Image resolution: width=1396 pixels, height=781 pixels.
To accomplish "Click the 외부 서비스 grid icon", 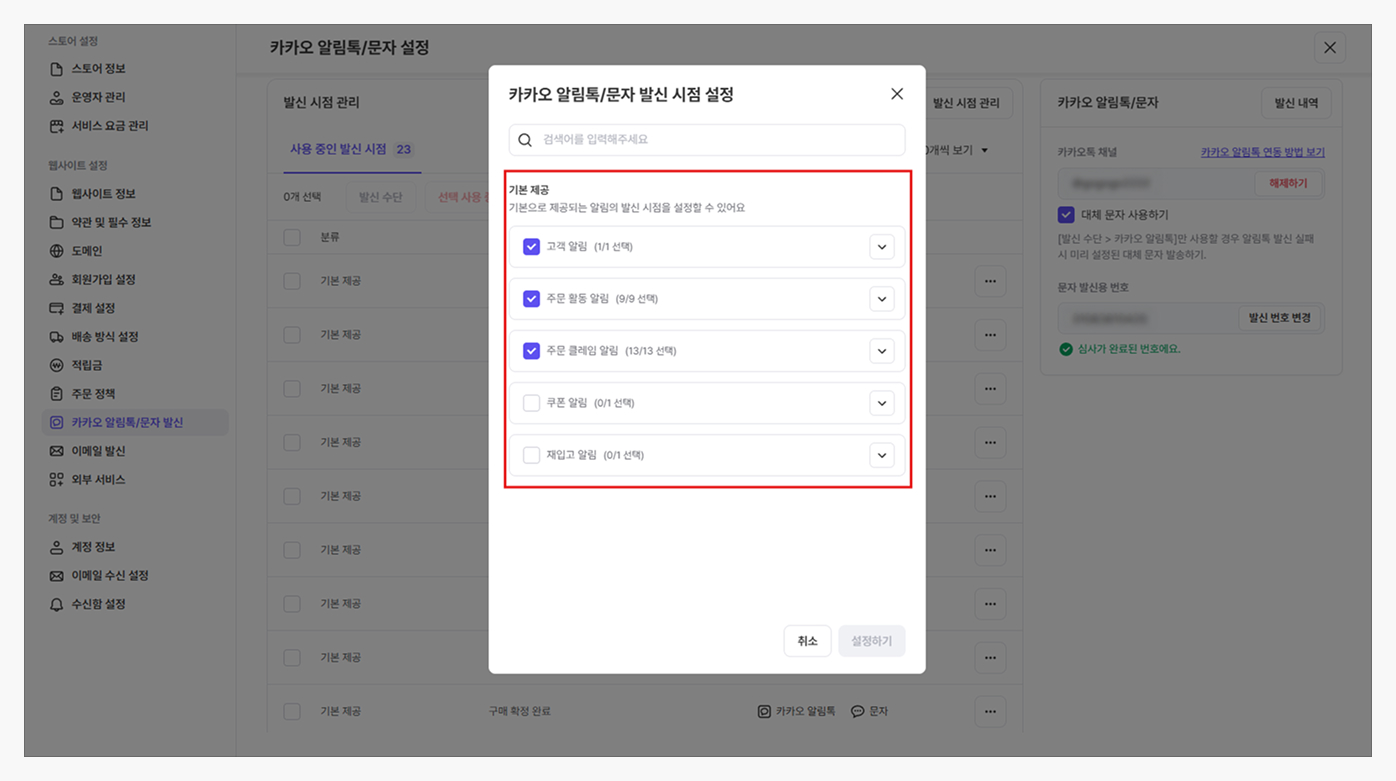I will tap(57, 480).
